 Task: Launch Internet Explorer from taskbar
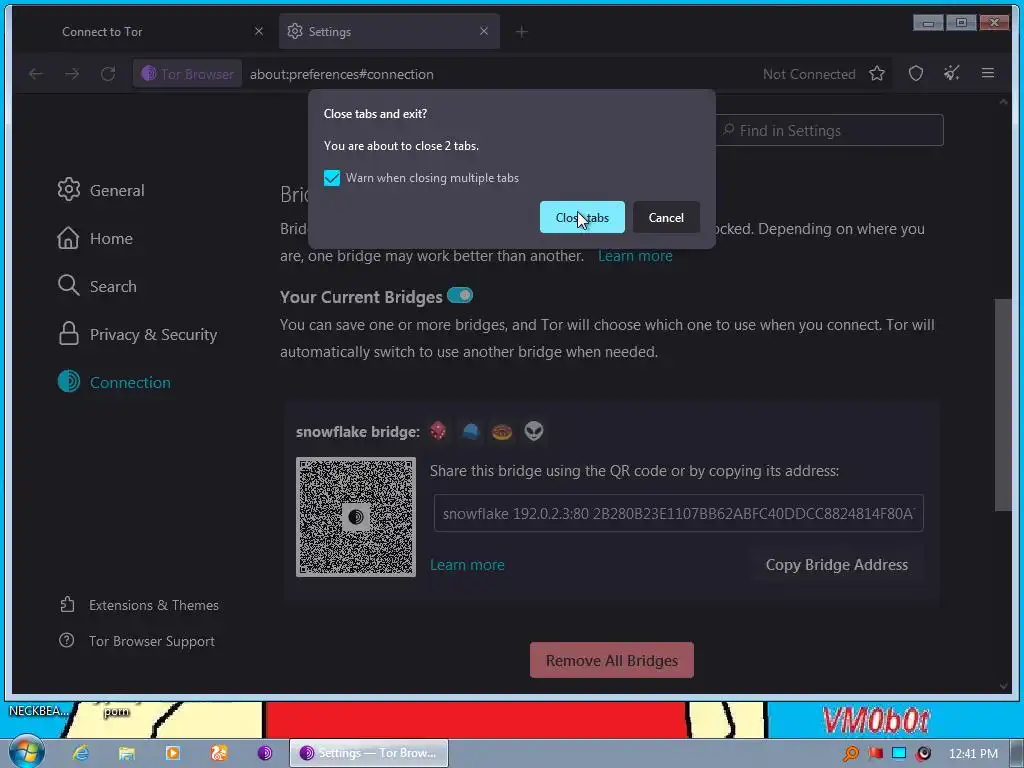81,753
